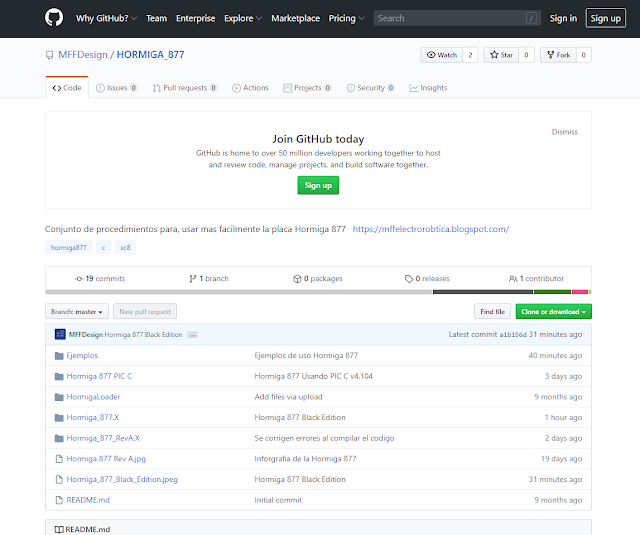
Task: Click the repository book icon beside MFFDesign
Action: (x=49, y=55)
